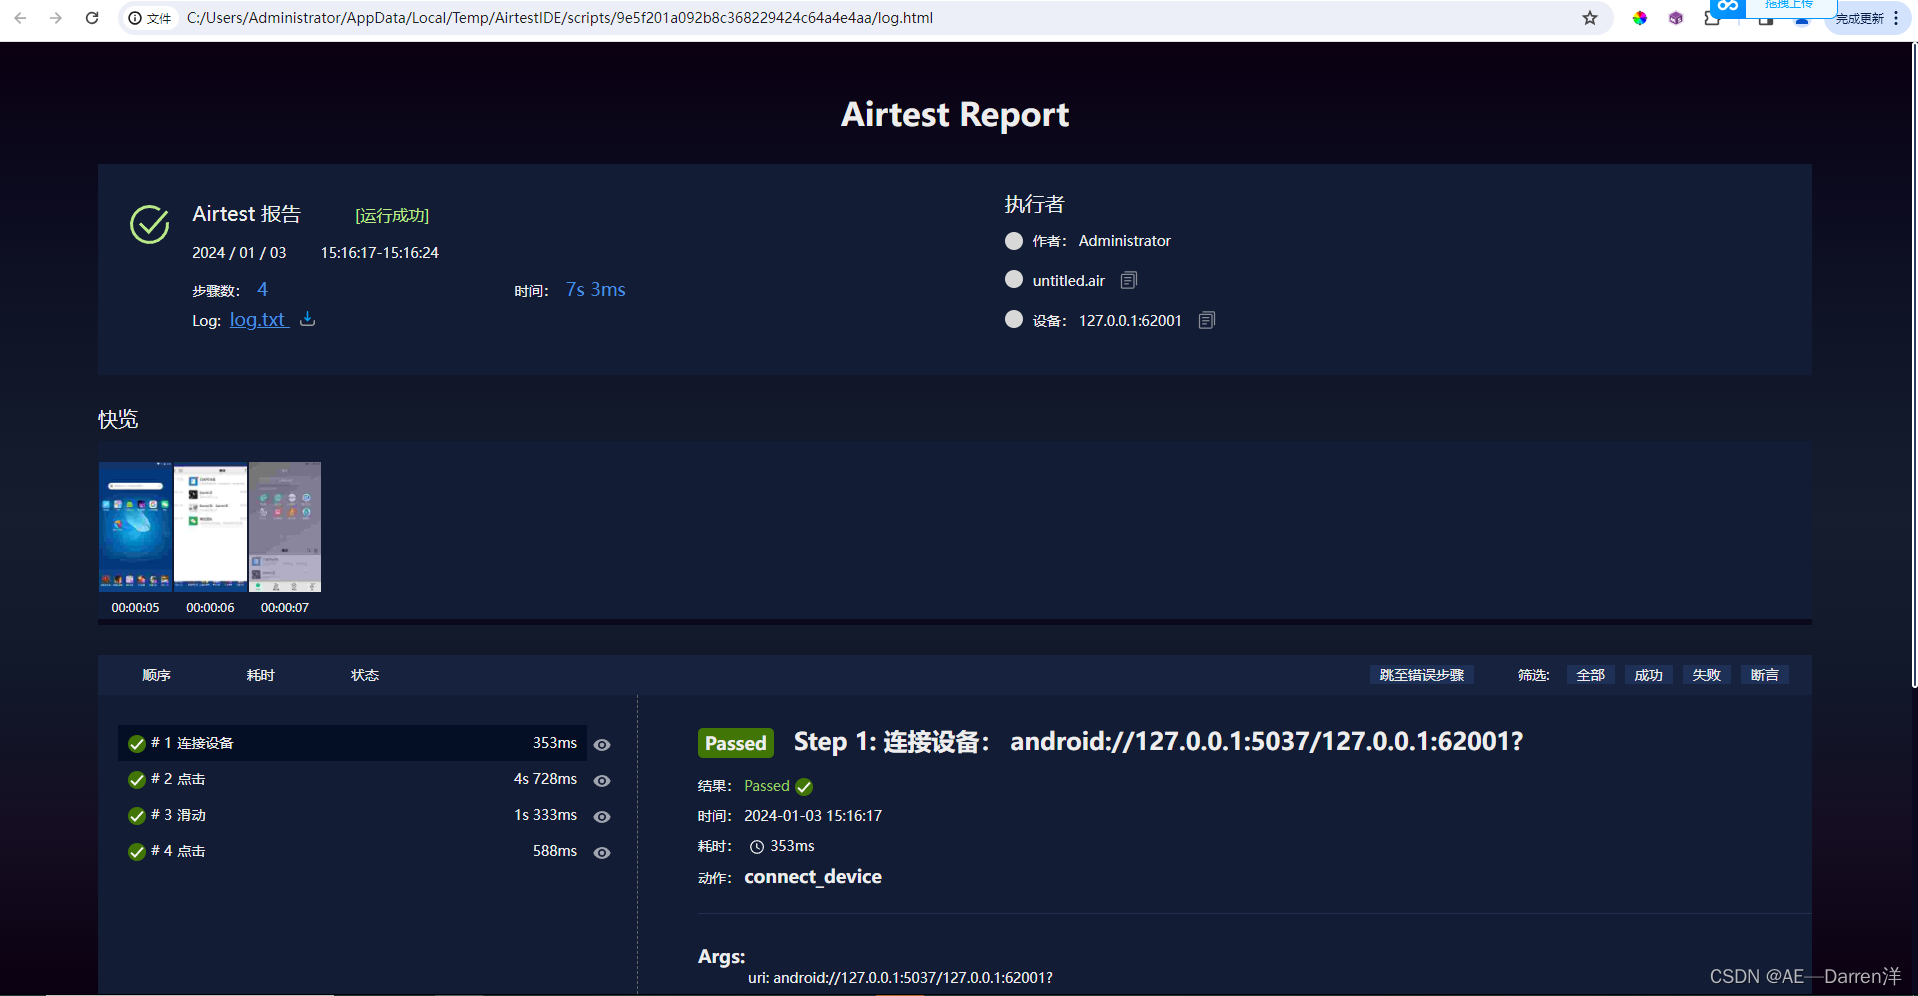The width and height of the screenshot is (1918, 996).
Task: Filter steps by 全部
Action: click(1590, 675)
